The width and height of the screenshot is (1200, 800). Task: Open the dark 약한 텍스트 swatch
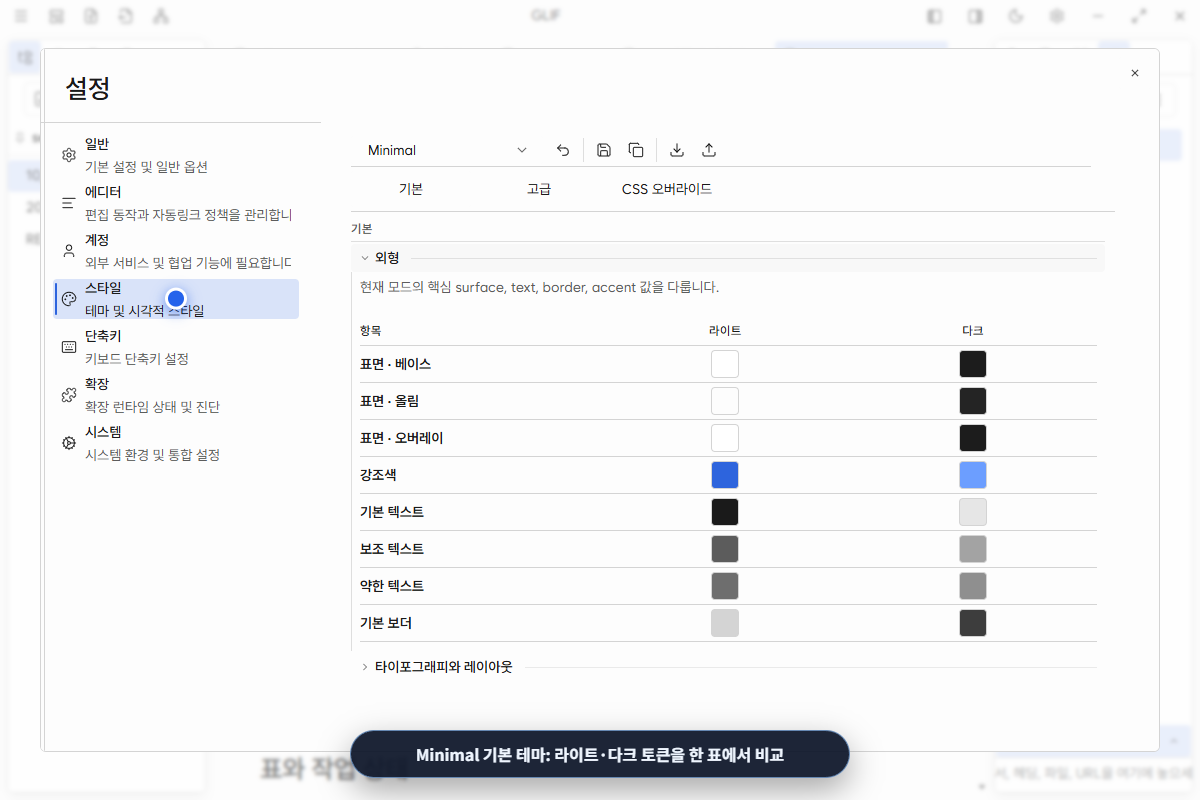(973, 586)
